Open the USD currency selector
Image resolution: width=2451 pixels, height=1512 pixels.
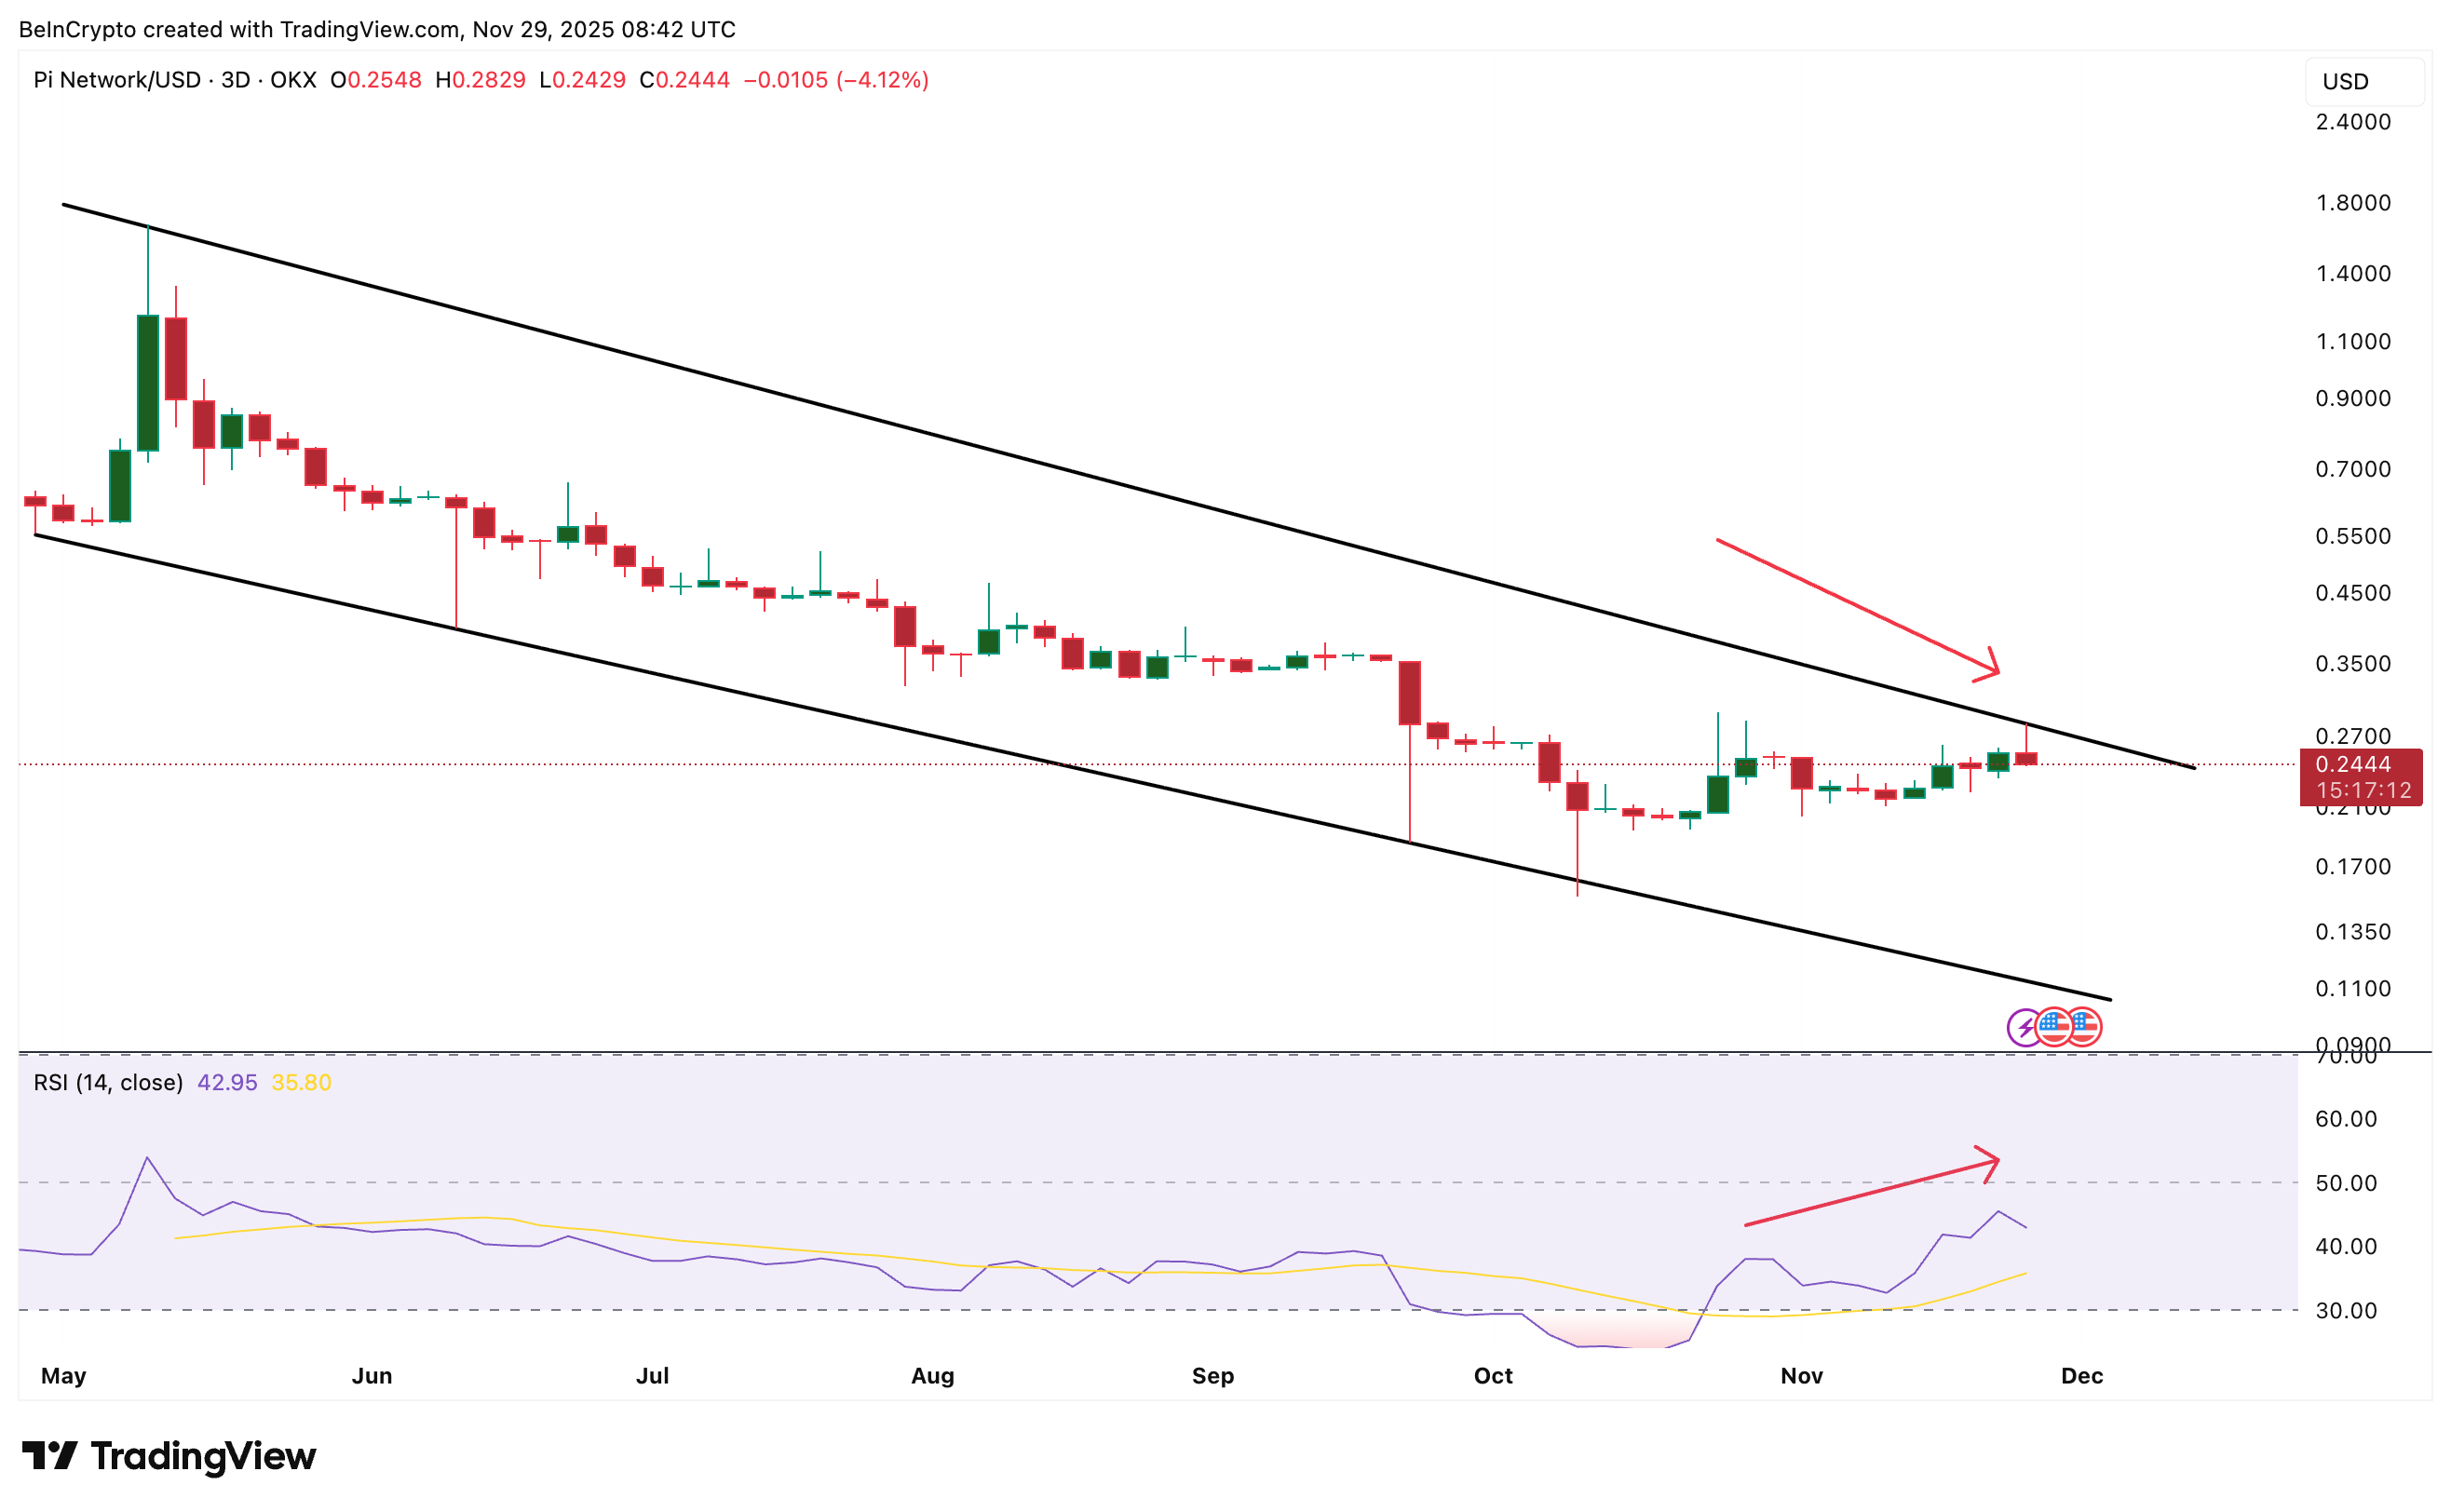(2366, 81)
